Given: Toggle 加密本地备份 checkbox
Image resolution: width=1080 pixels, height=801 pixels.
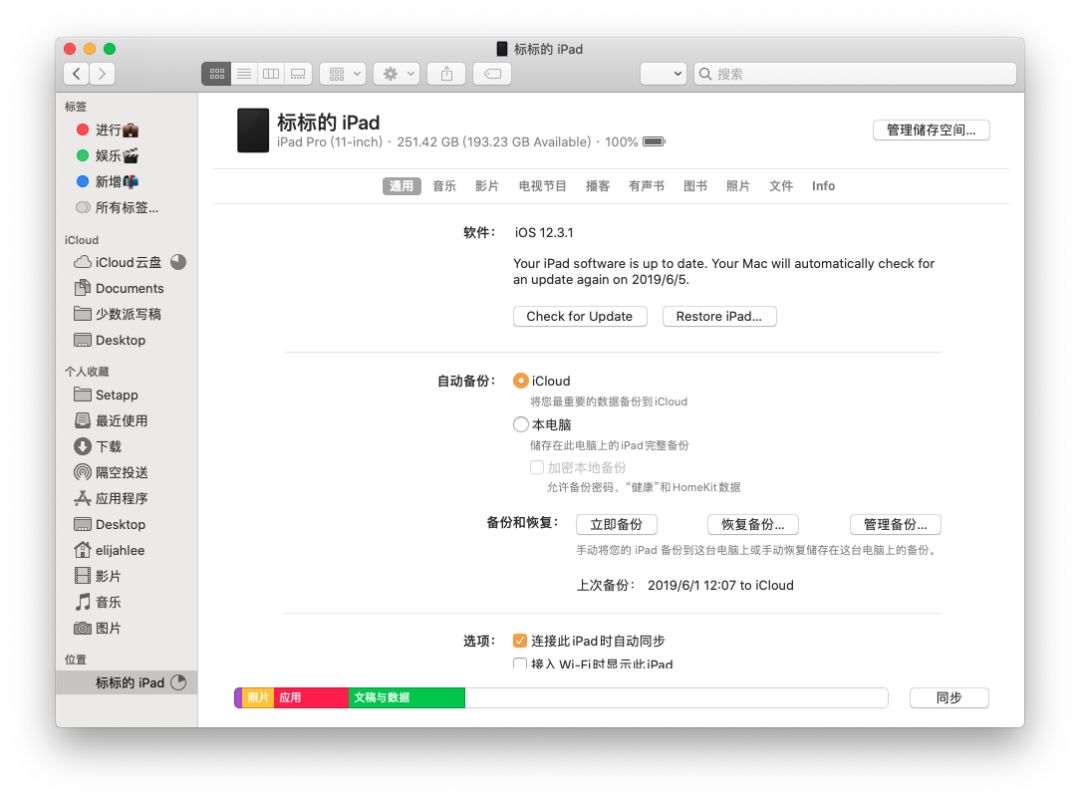Looking at the screenshot, I should 537,468.
